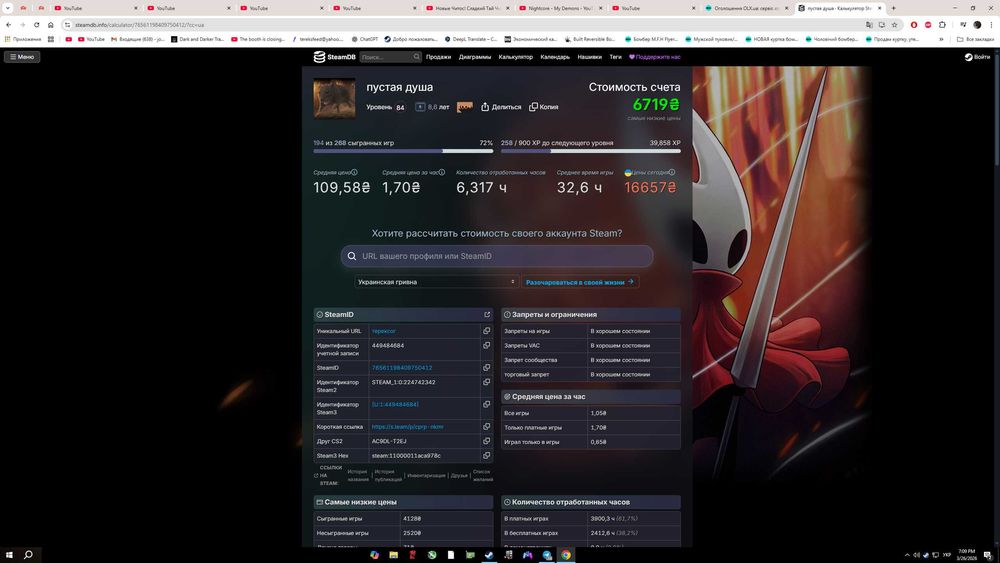Screen dimensions: 1000x563
Task: Reload the page with browser refresh icon
Action: click(36, 25)
